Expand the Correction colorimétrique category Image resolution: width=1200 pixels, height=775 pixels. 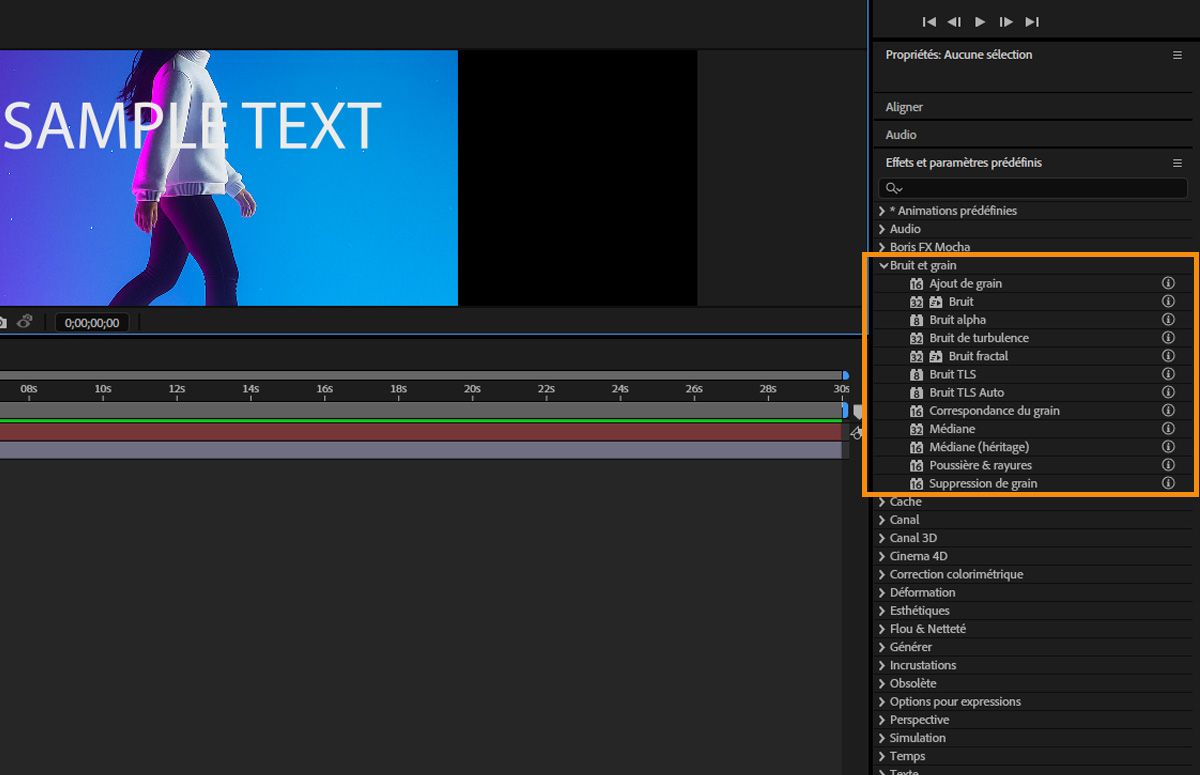(882, 575)
